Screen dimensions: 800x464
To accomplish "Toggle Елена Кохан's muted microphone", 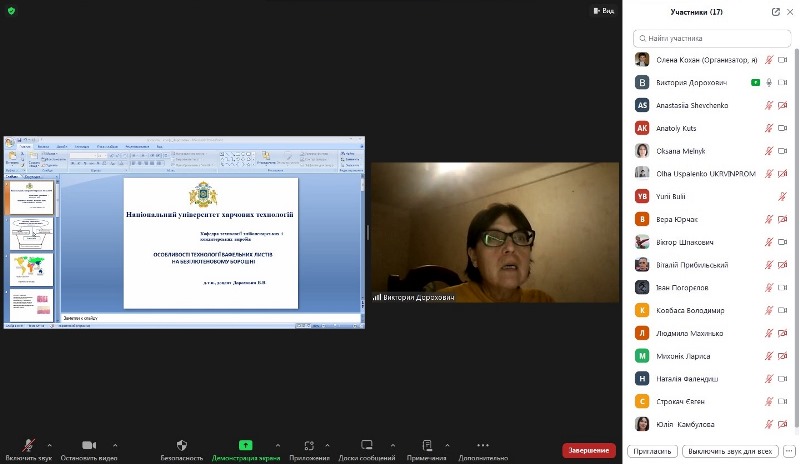I will pyautogui.click(x=769, y=60).
